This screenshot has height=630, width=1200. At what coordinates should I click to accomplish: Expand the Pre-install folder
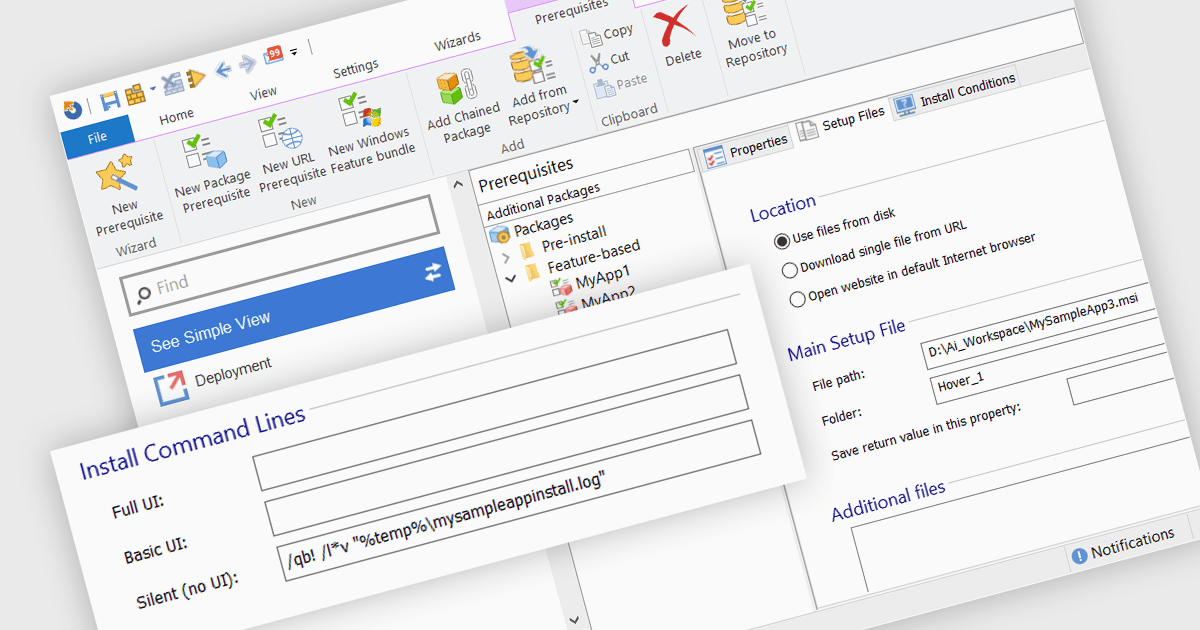507,258
